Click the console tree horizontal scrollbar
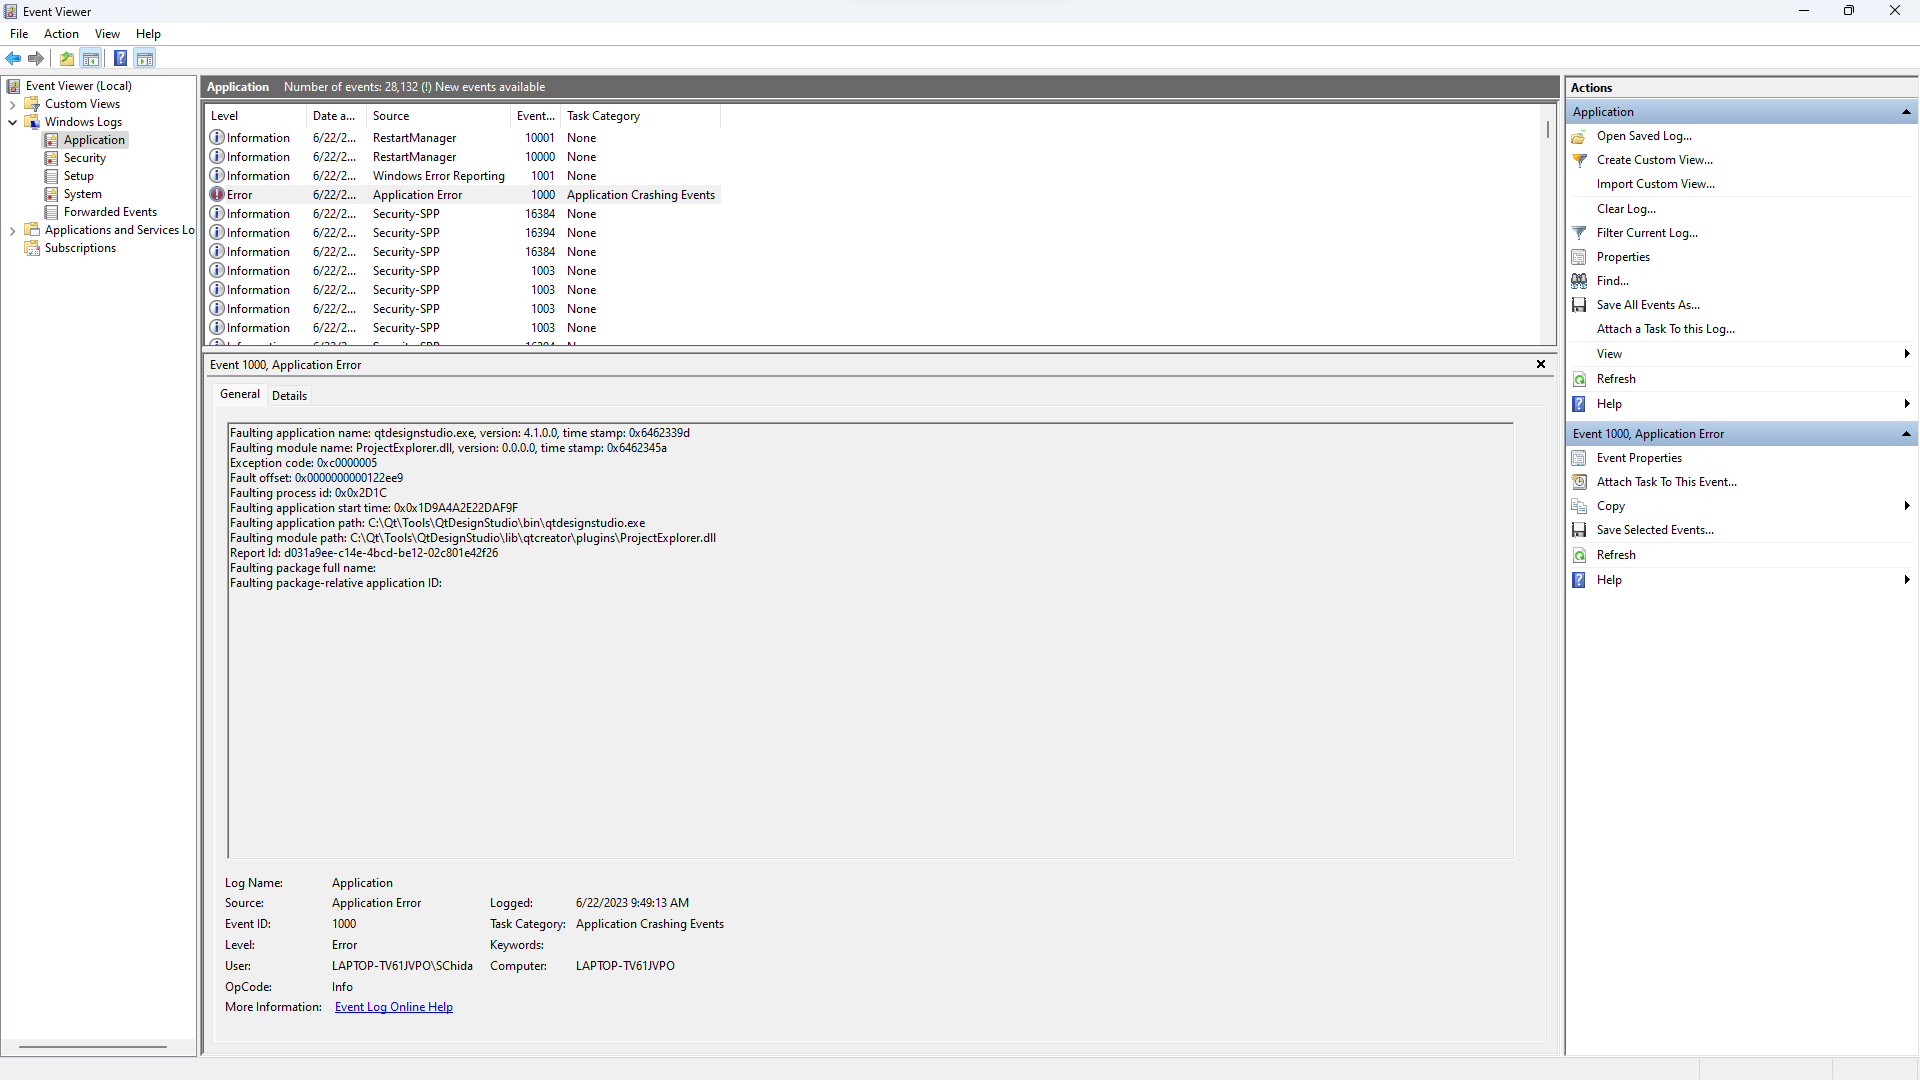Image resolution: width=1920 pixels, height=1080 pixels. pos(93,1047)
